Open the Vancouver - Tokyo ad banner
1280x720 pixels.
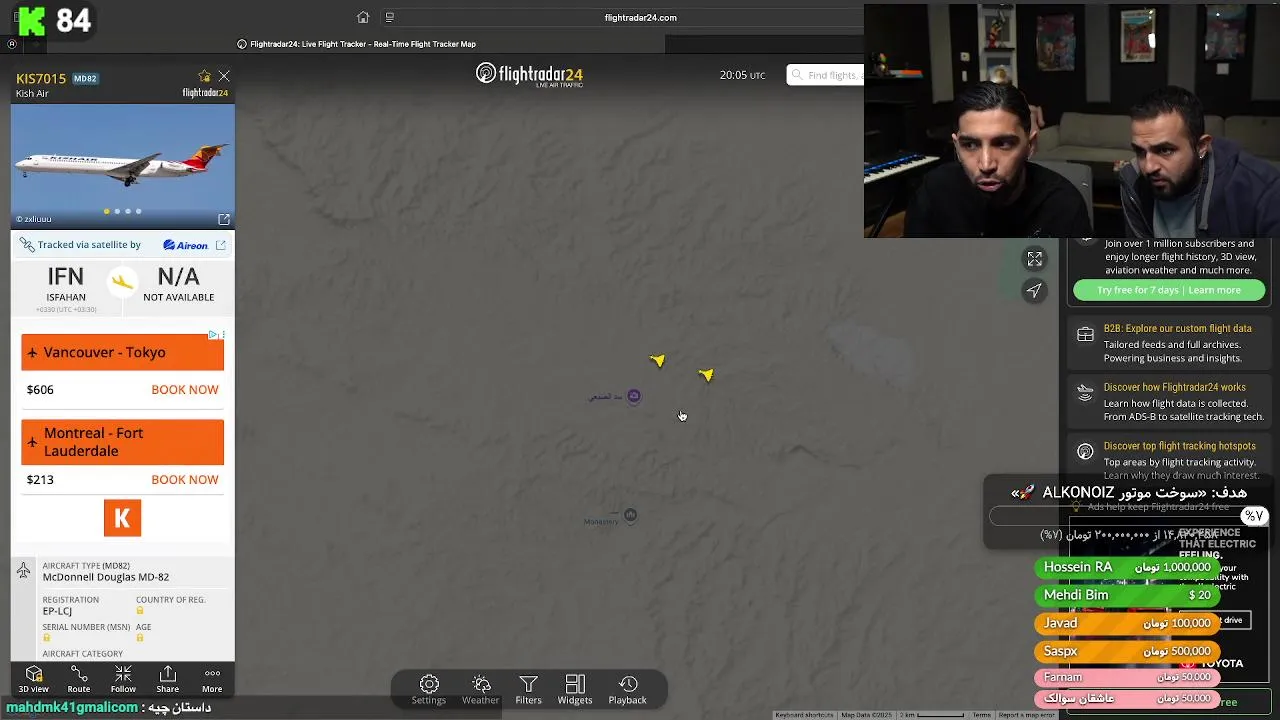click(x=123, y=352)
